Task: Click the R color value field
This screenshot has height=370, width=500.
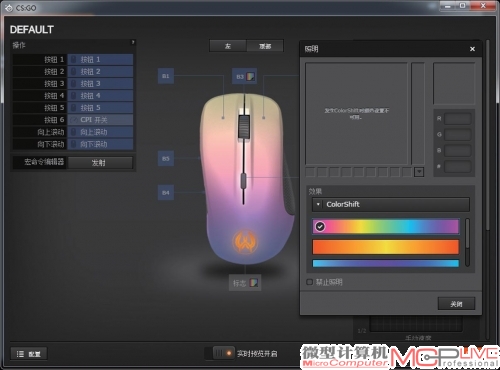Action: (457, 118)
